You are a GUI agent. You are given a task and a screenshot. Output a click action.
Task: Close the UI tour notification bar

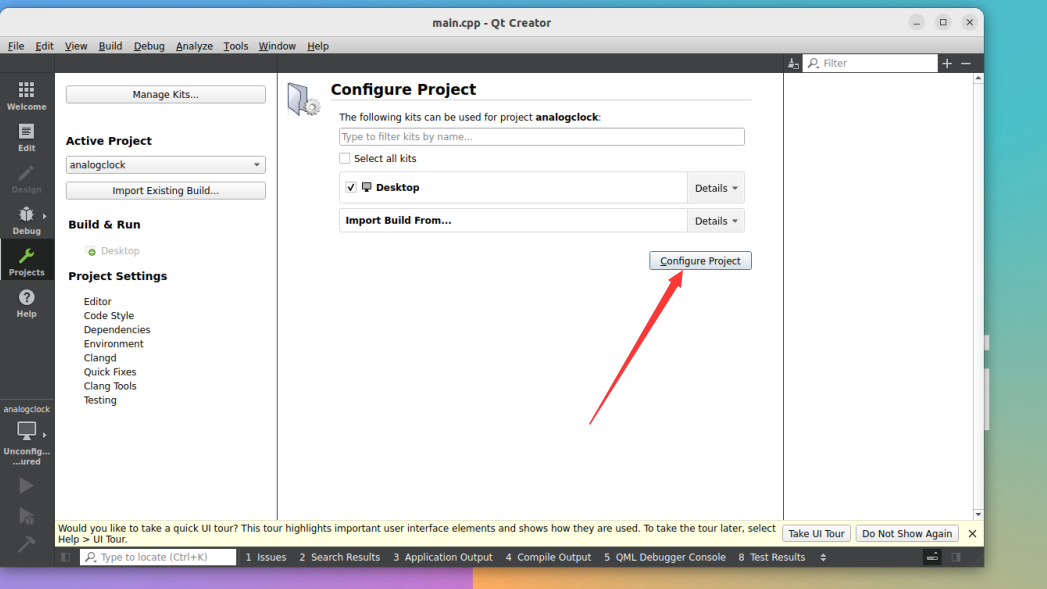coord(972,534)
